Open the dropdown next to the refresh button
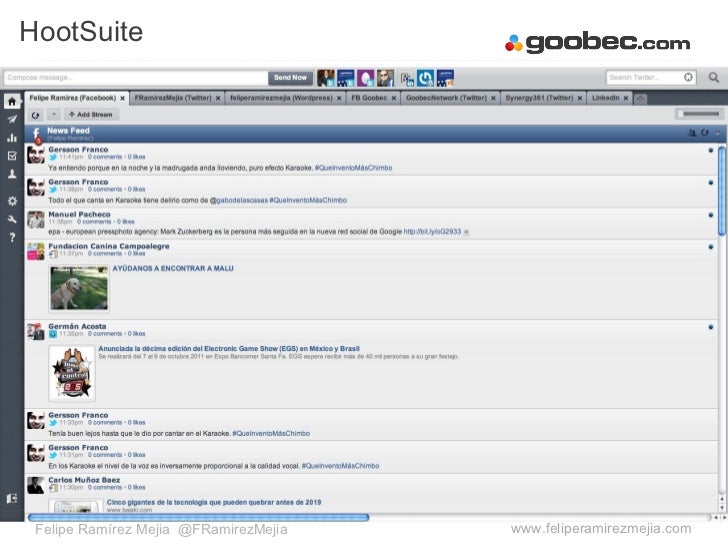Image resolution: width=728 pixels, height=546 pixels. click(54, 115)
